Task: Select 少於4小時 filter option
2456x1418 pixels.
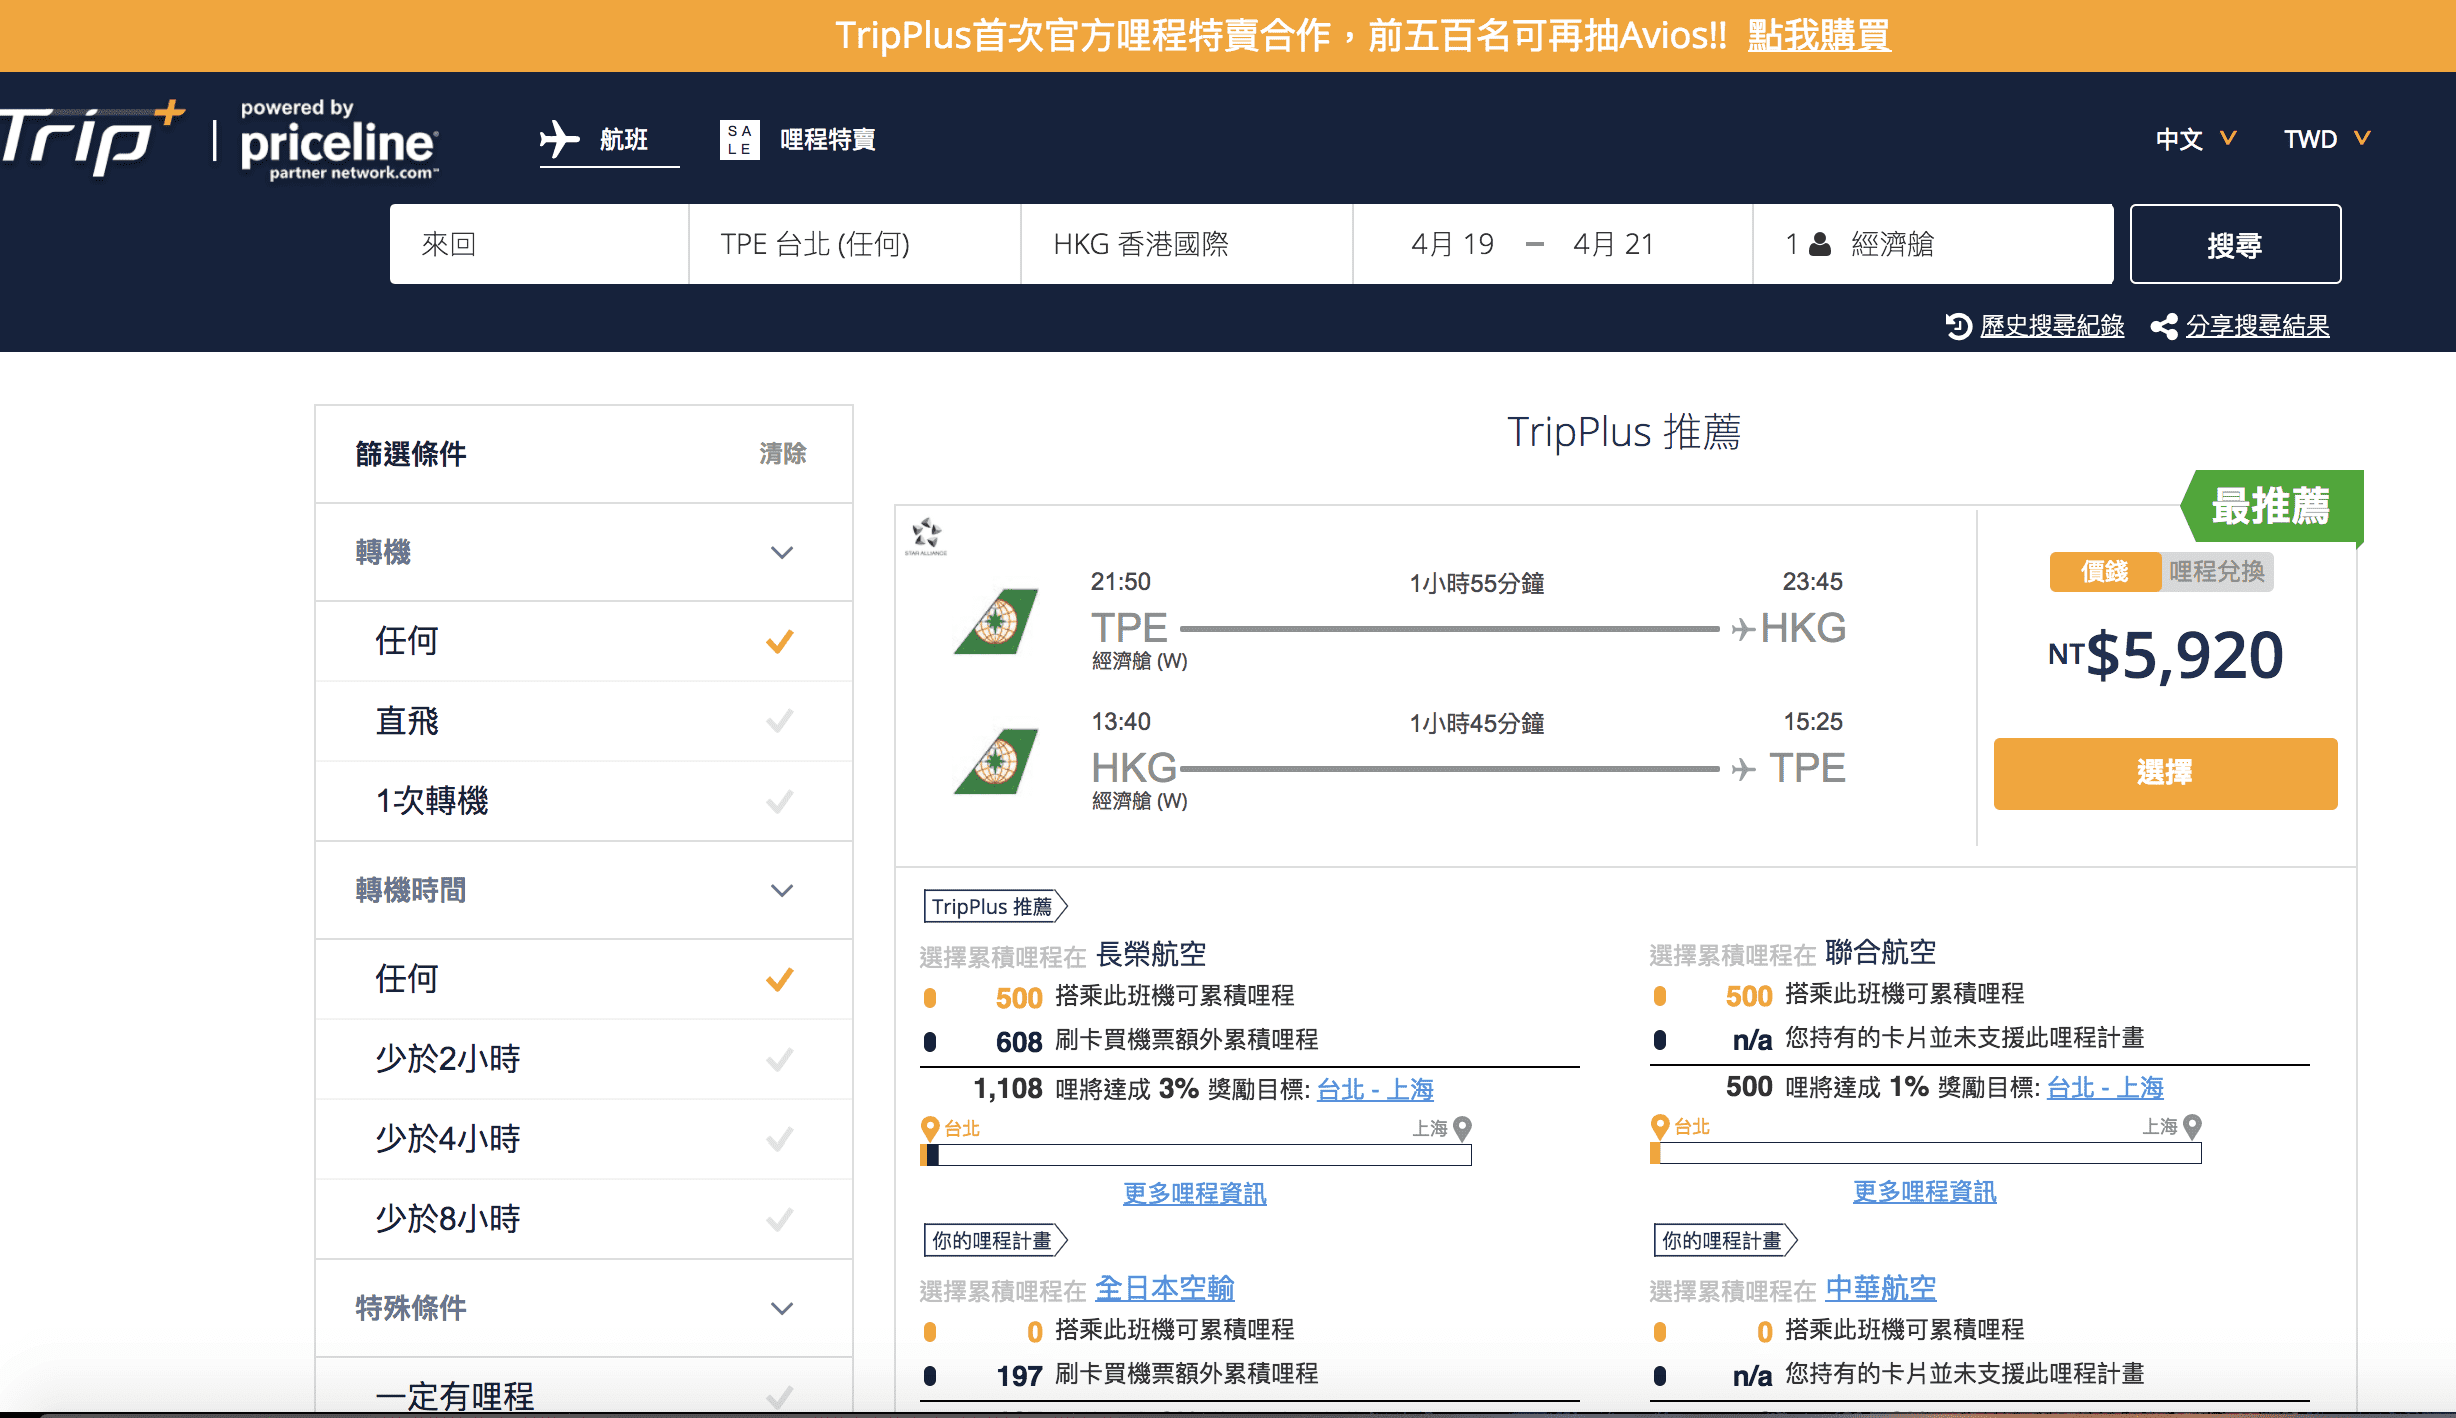Action: tap(584, 1139)
